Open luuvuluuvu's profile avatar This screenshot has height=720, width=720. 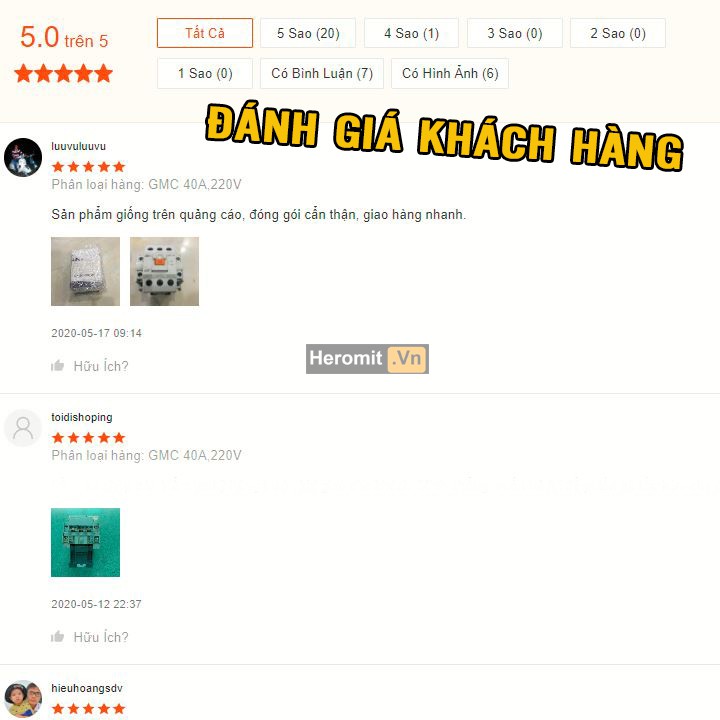pos(23,157)
